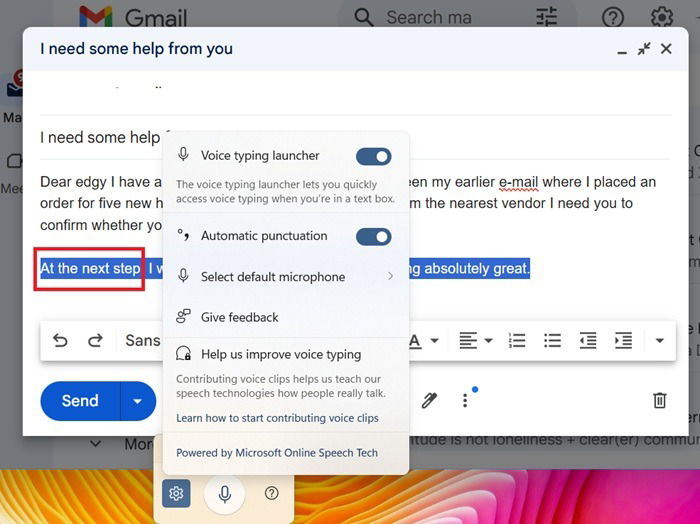The image size is (700, 524).
Task: Undo the last edit in compose toolbar
Action: pyautogui.click(x=60, y=341)
